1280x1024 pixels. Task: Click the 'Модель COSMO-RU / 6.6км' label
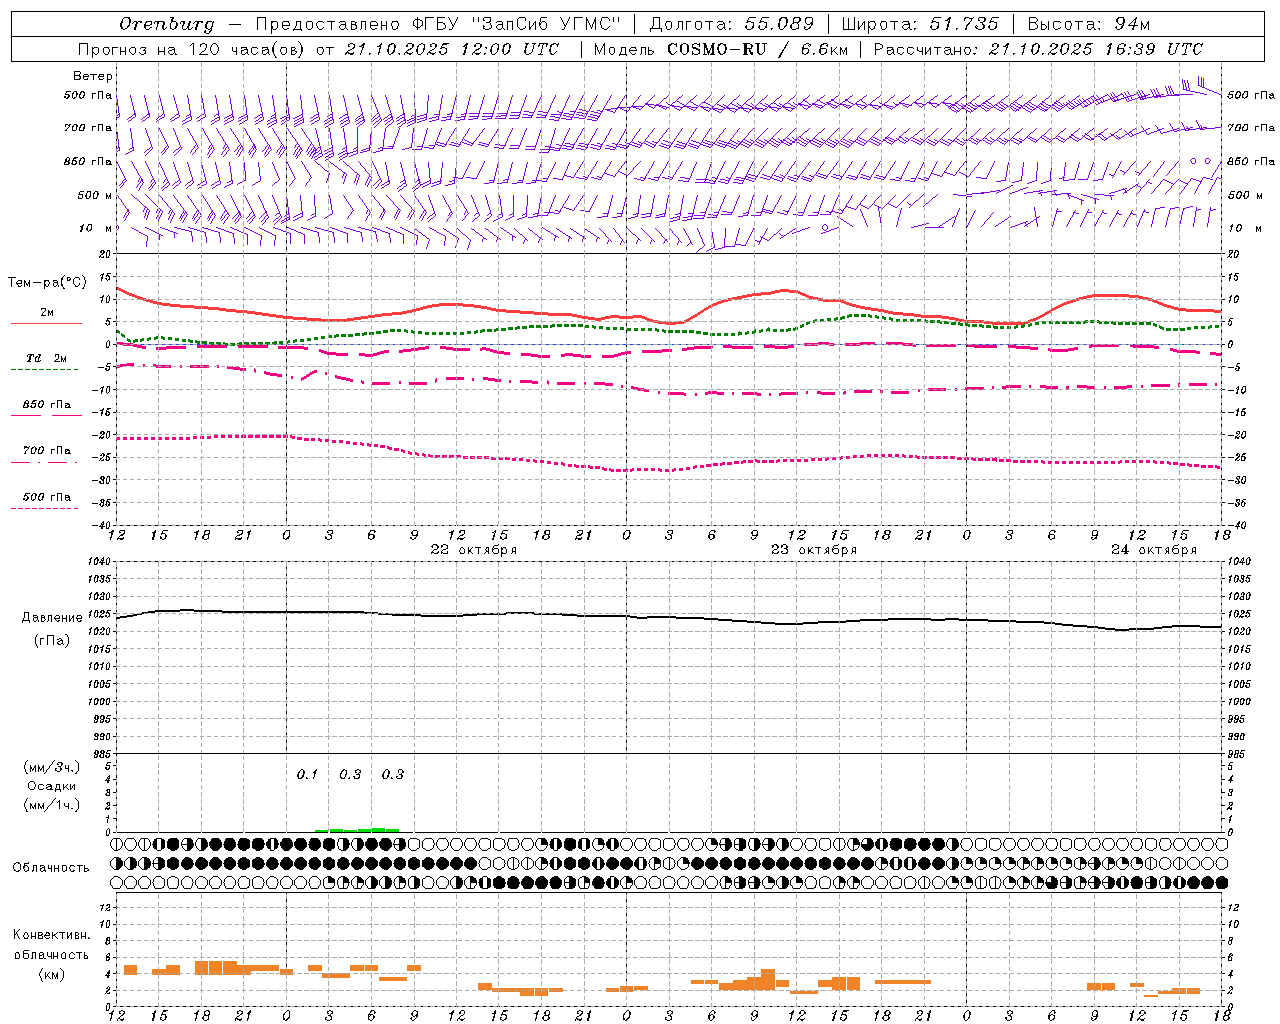(721, 49)
